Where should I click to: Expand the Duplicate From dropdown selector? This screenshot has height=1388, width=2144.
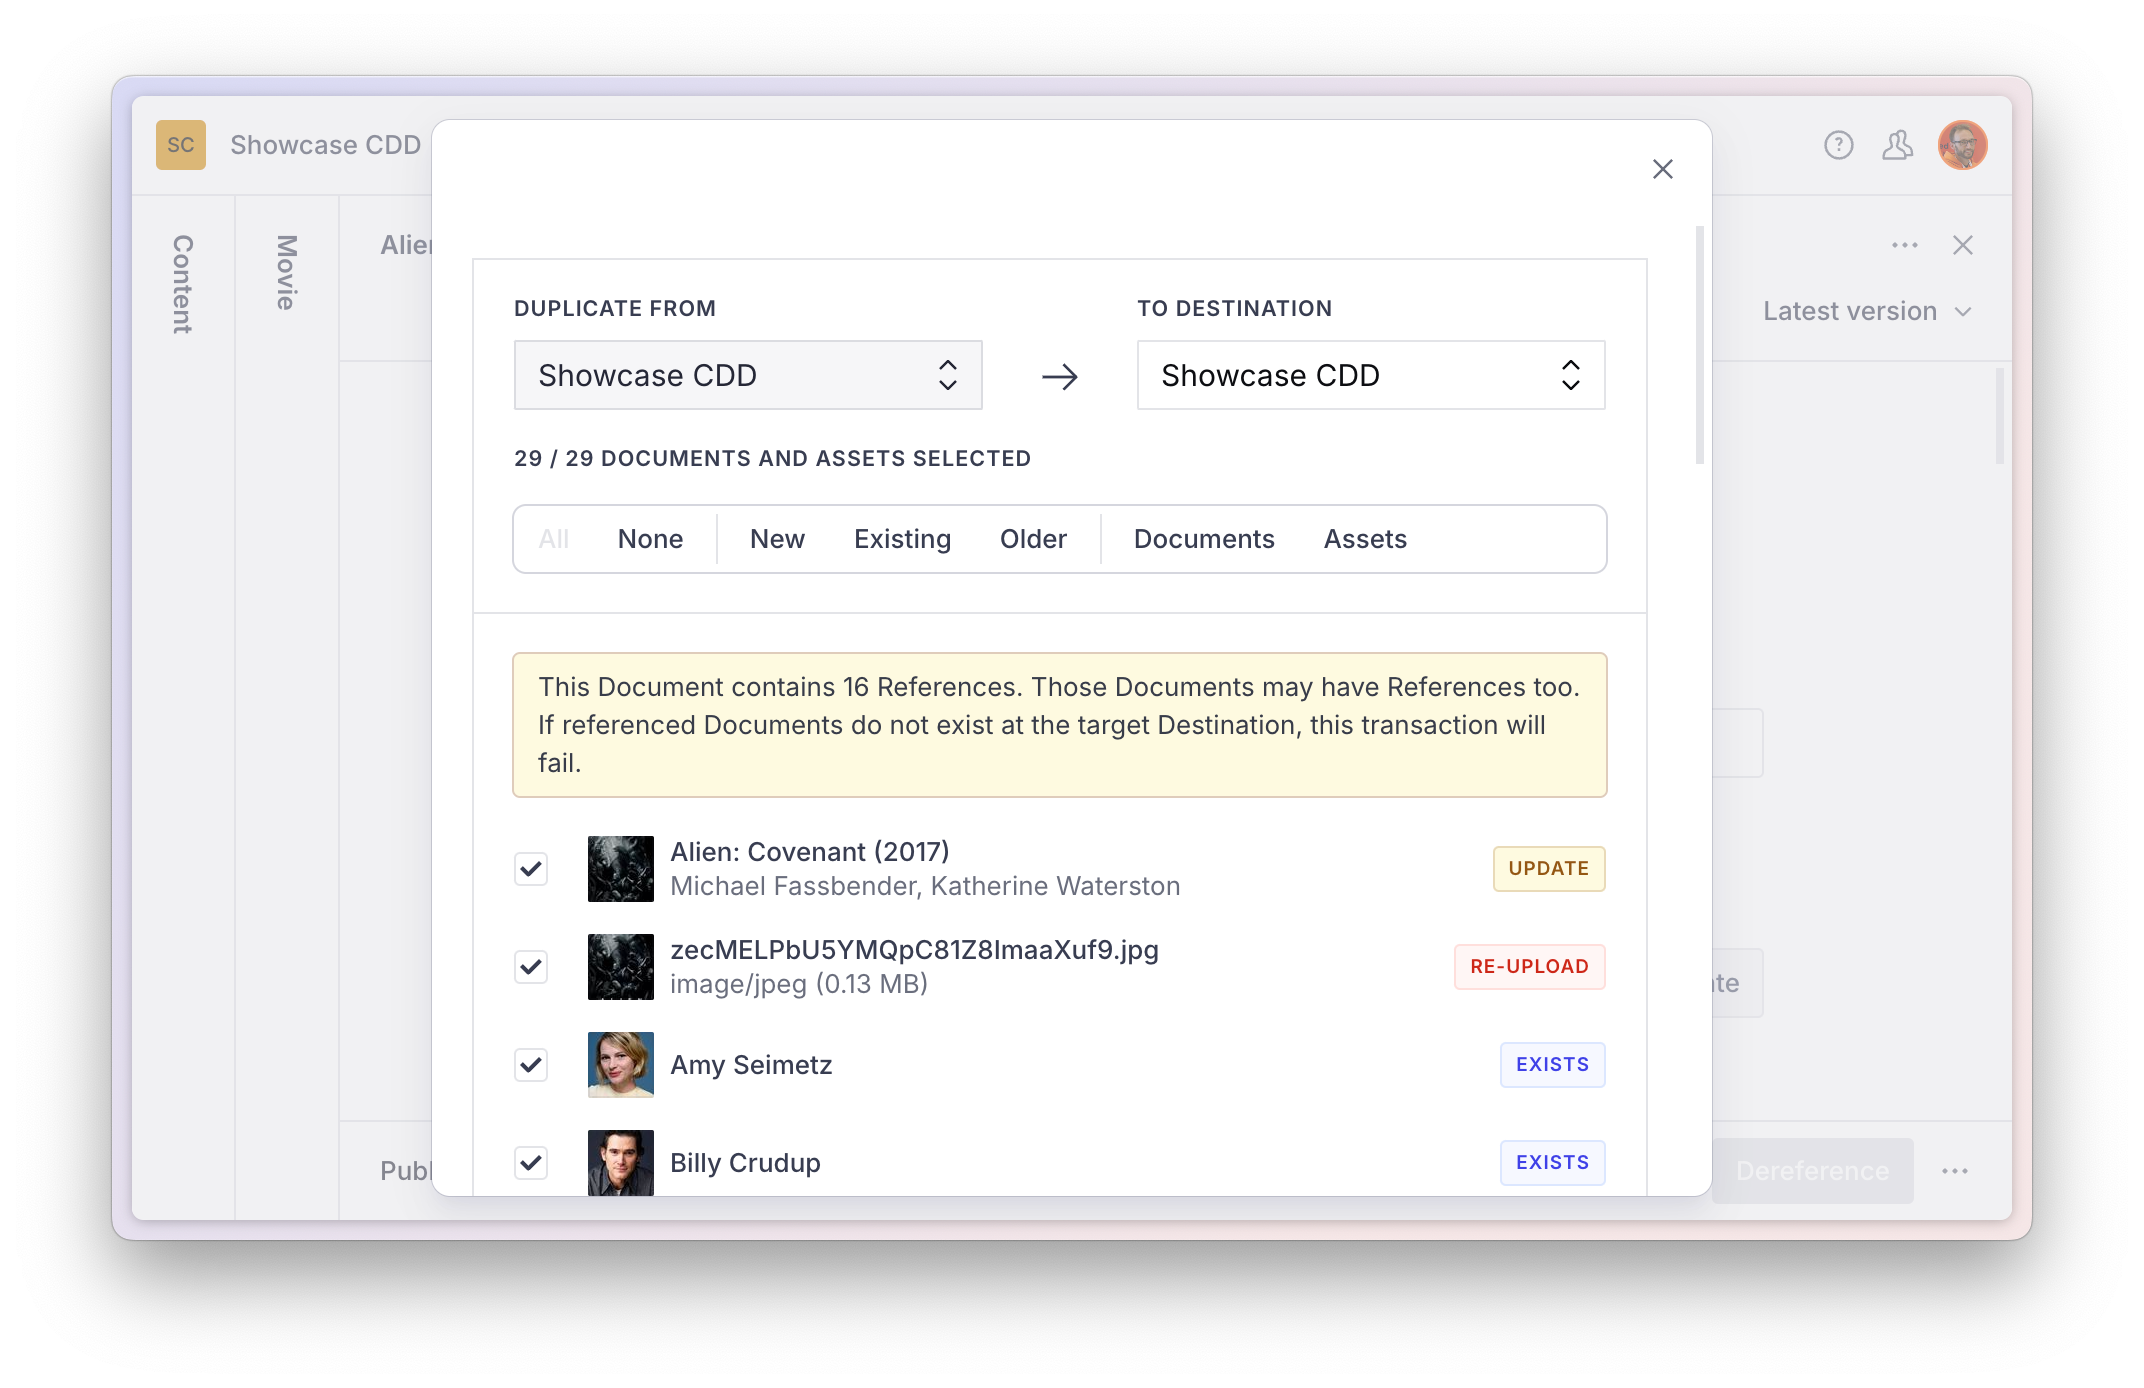747,375
